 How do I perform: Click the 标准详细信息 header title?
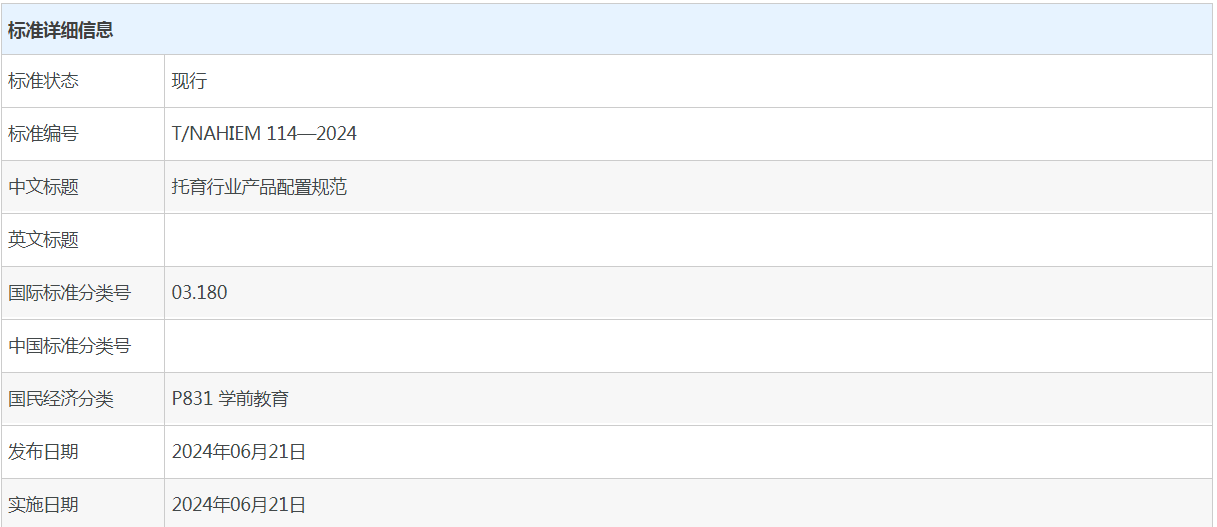click(x=61, y=30)
